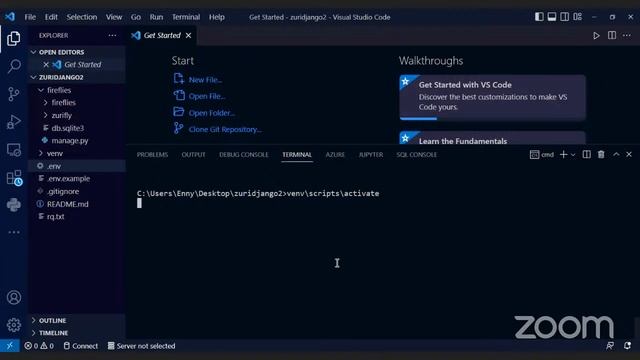Open the Source Control view

(13, 94)
